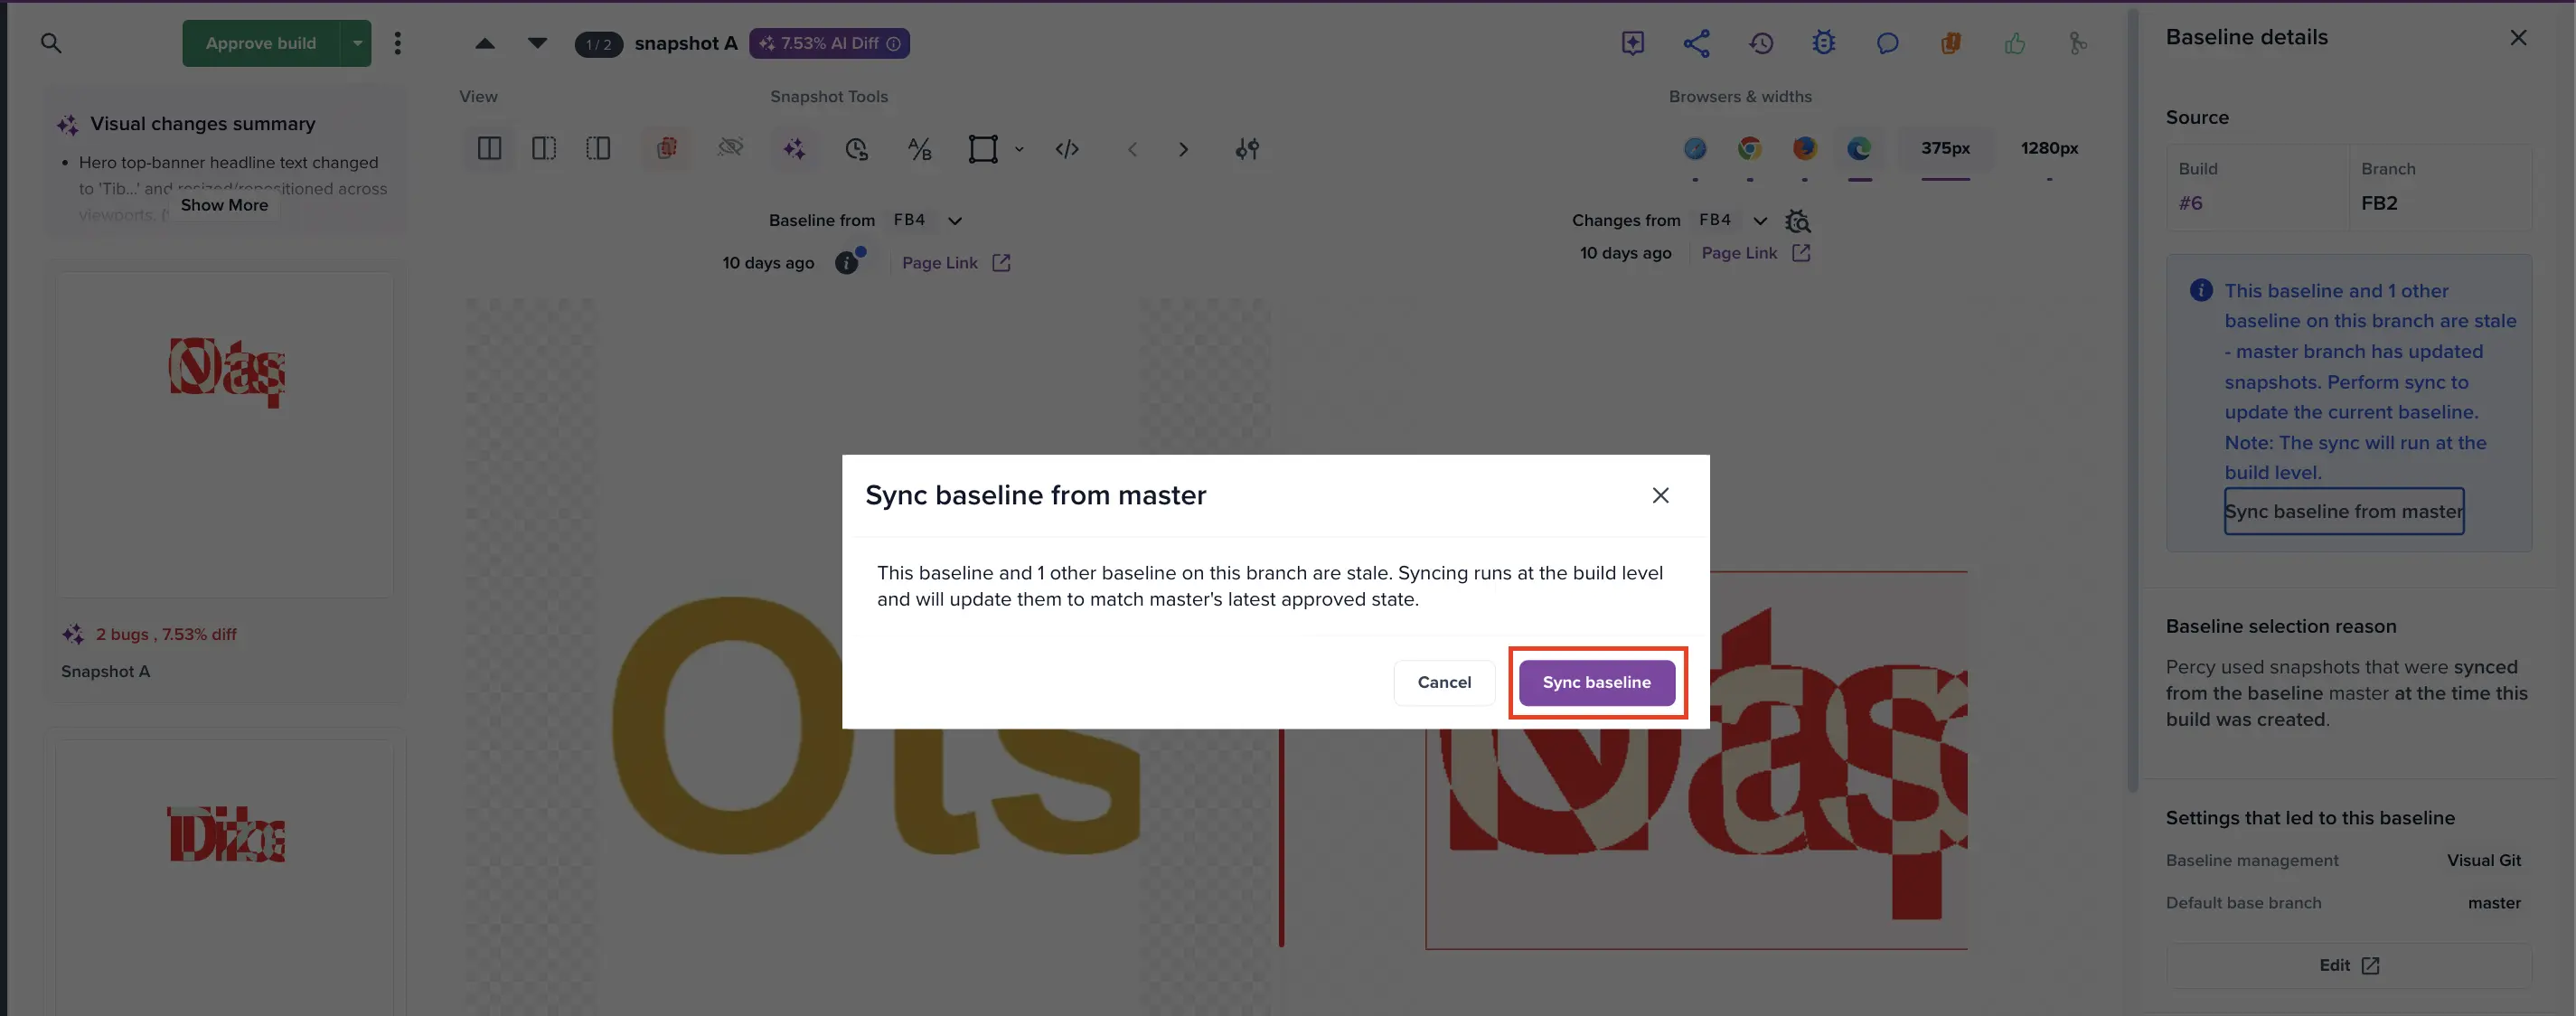Click the bug inspect magnifier icon
The width and height of the screenshot is (2576, 1016).
[1798, 221]
